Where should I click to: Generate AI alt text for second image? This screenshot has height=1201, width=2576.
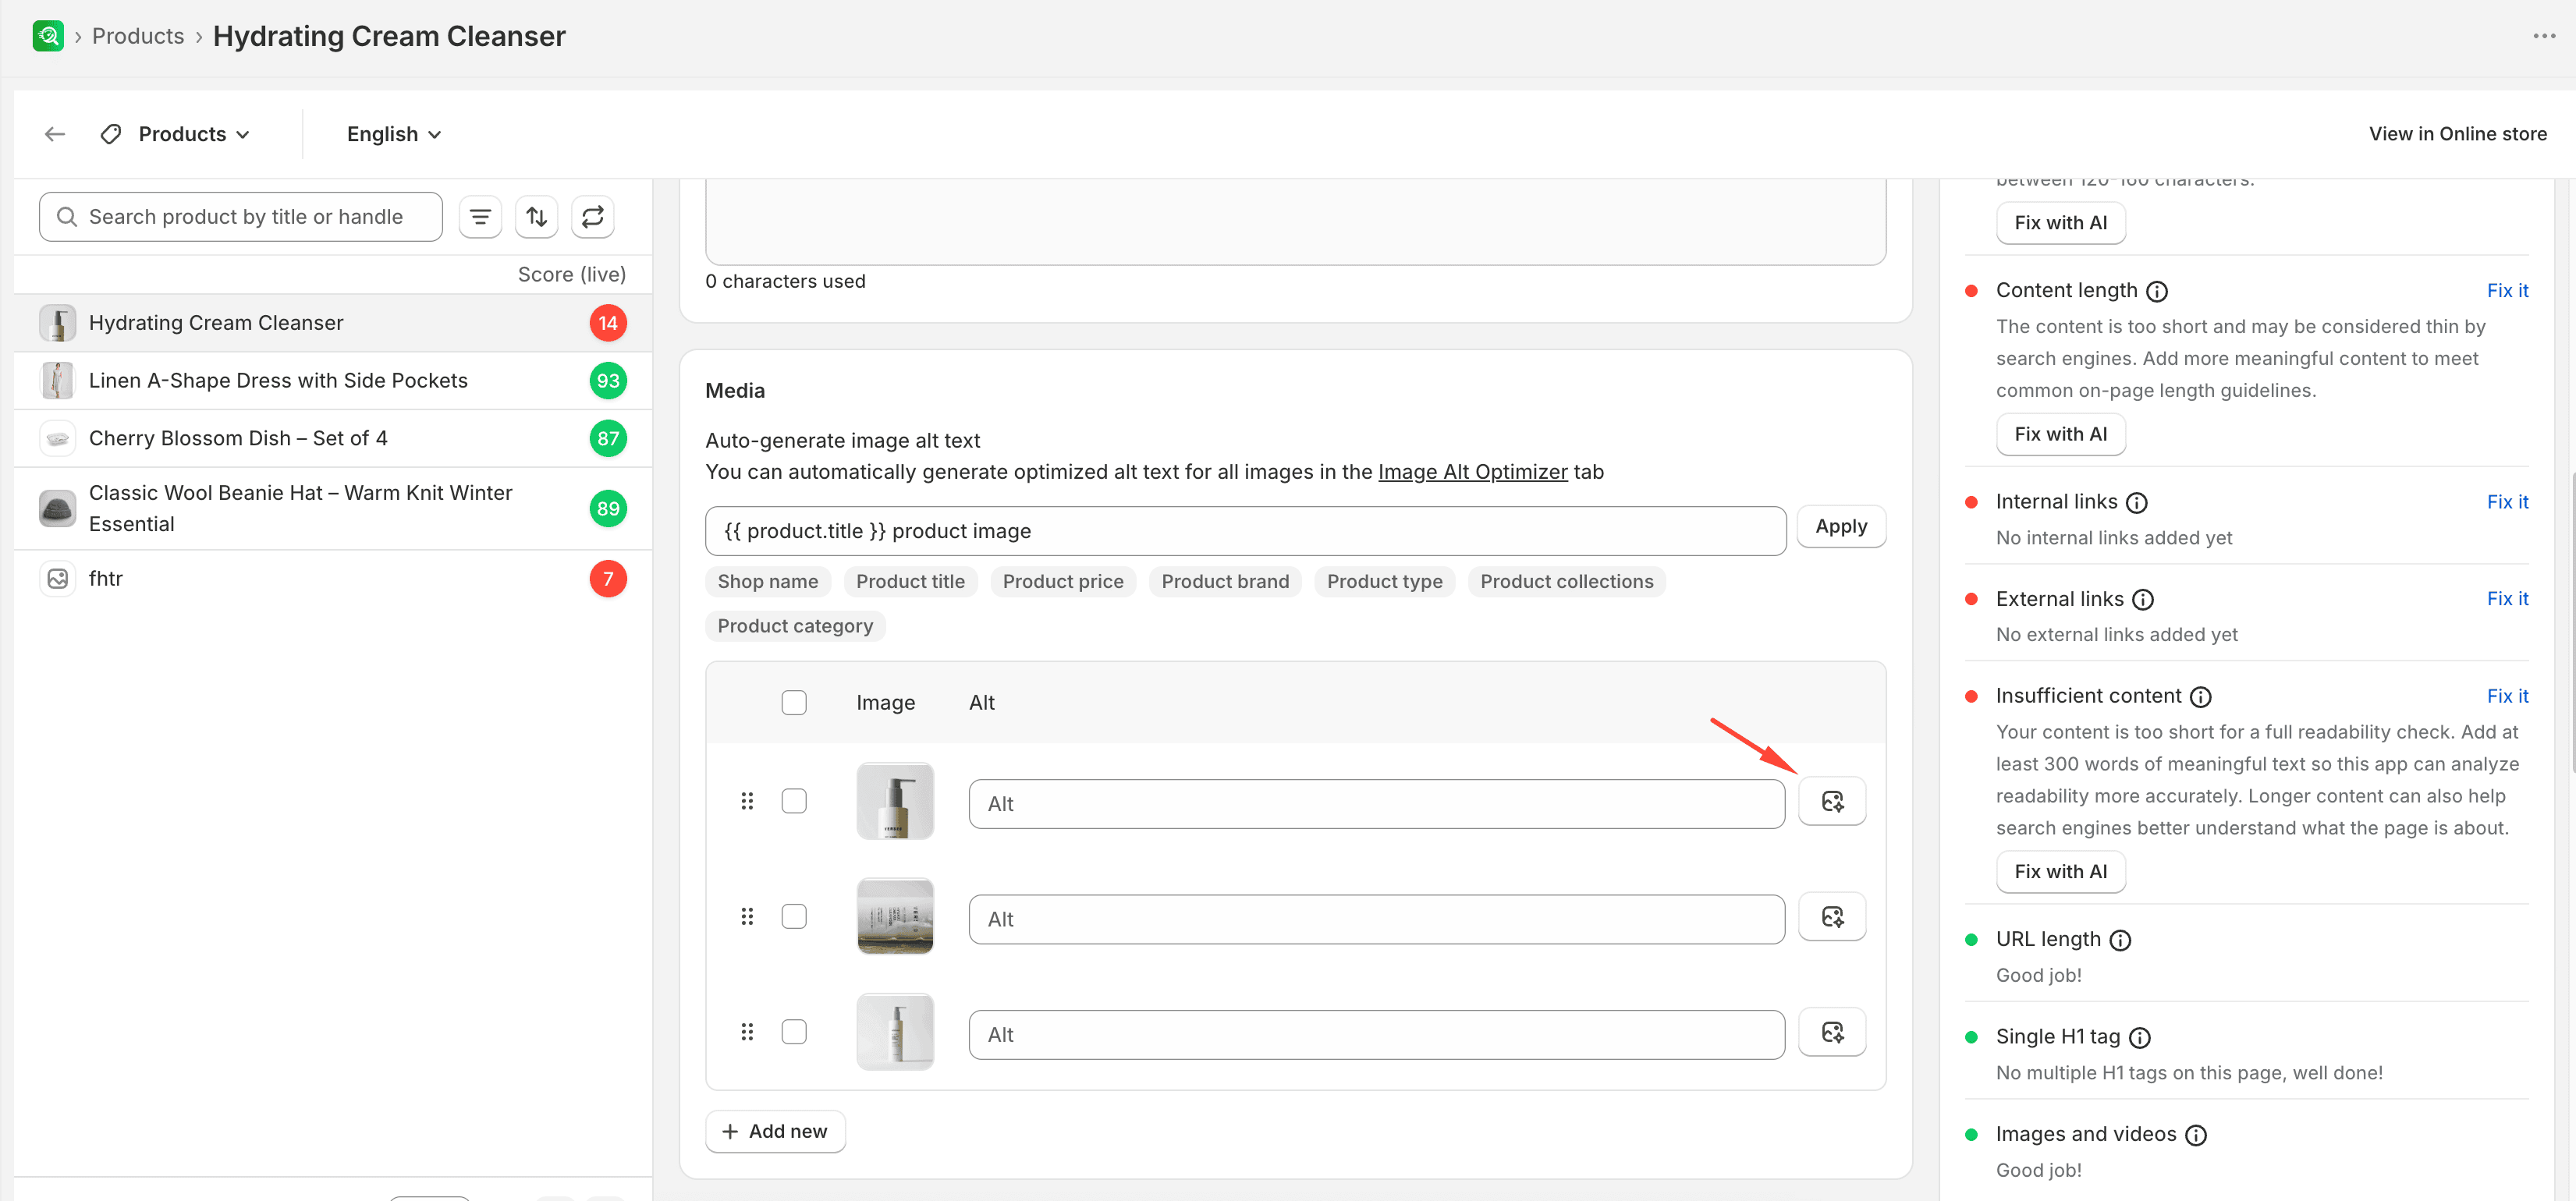[x=1832, y=916]
